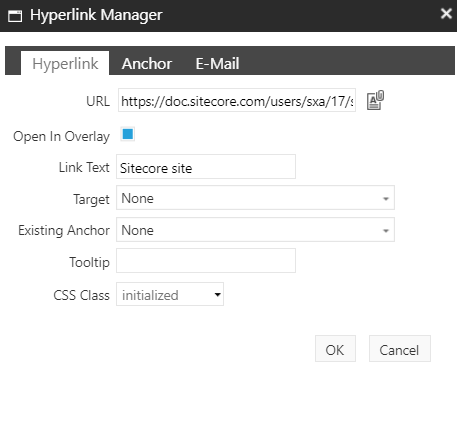This screenshot has width=457, height=421.
Task: Click the arrow of Existing Anchor dropdown
Action: tap(386, 231)
